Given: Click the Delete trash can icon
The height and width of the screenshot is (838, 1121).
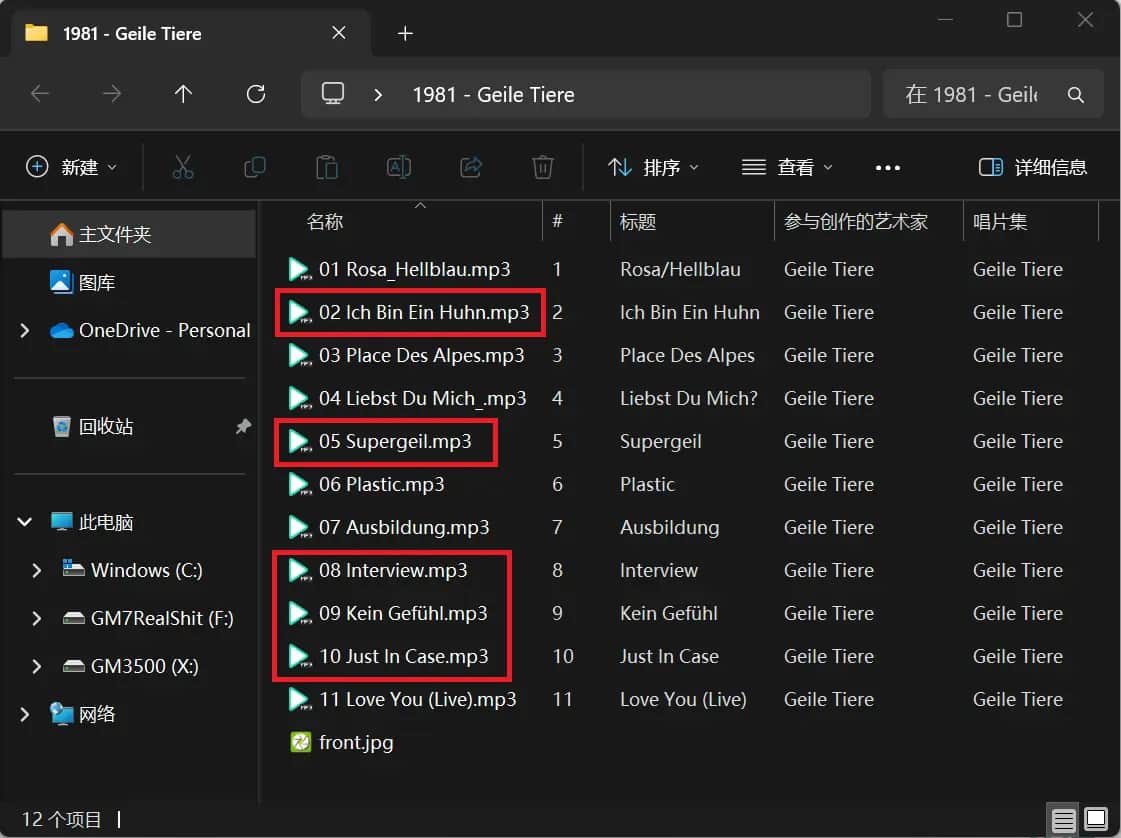Looking at the screenshot, I should pos(543,167).
